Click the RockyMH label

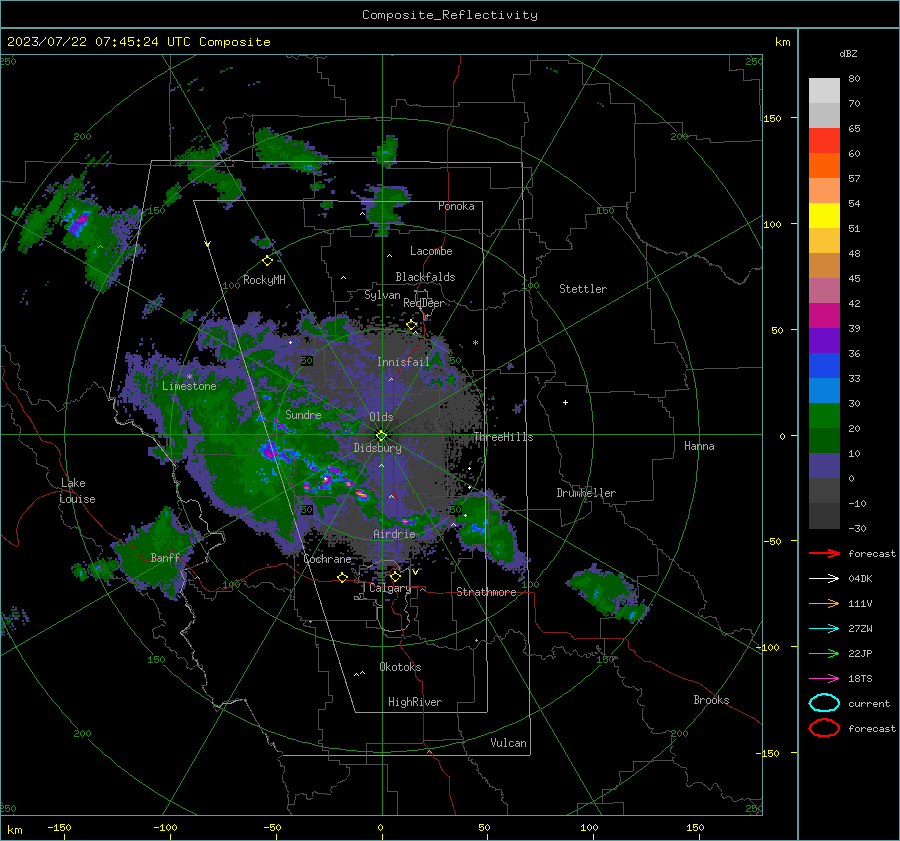(264, 280)
